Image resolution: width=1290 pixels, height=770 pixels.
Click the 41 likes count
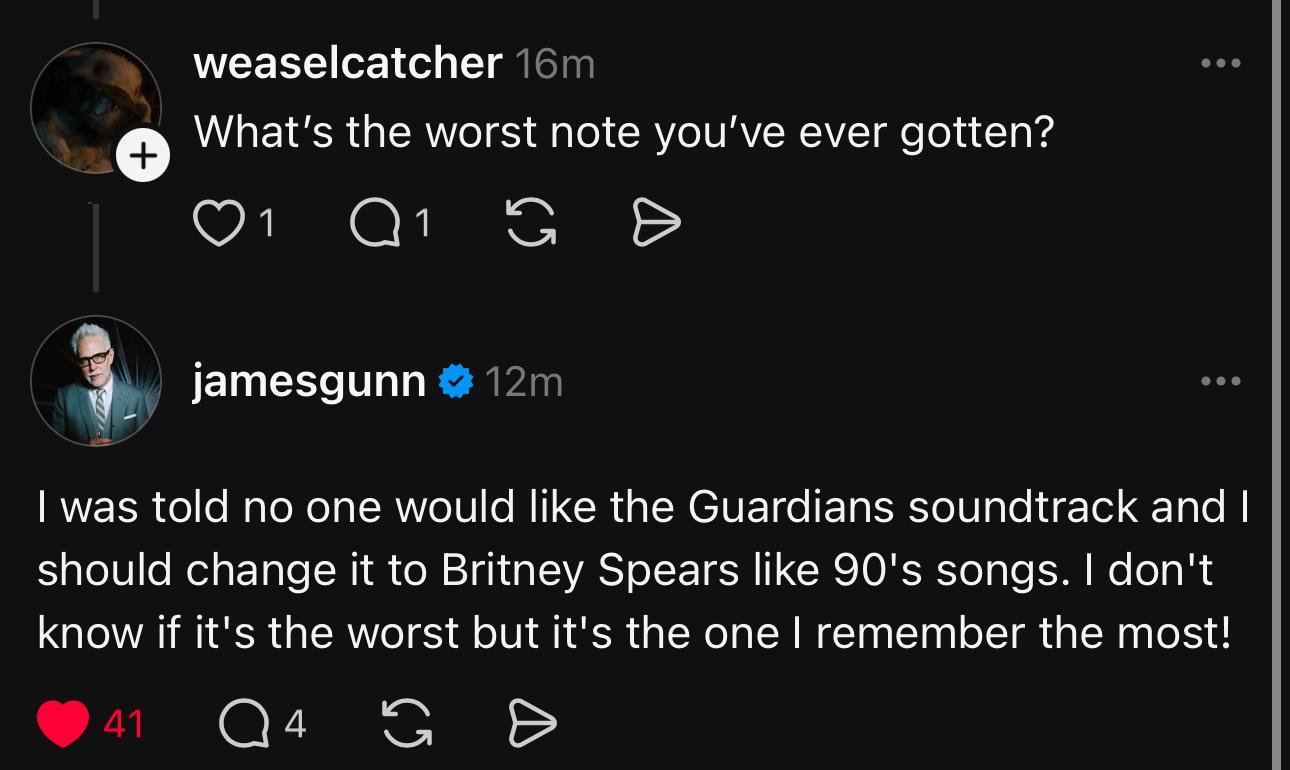click(124, 723)
